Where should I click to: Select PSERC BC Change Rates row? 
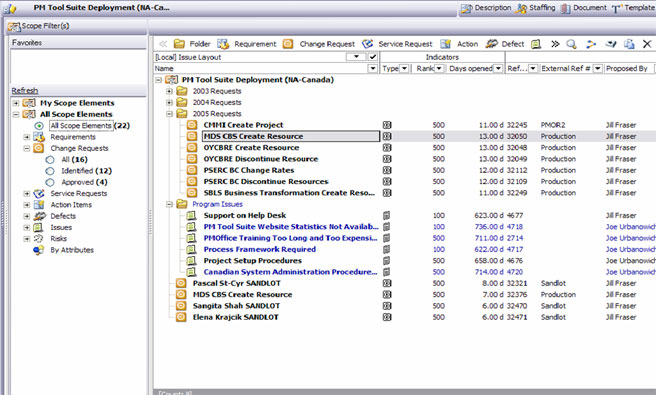(x=249, y=170)
